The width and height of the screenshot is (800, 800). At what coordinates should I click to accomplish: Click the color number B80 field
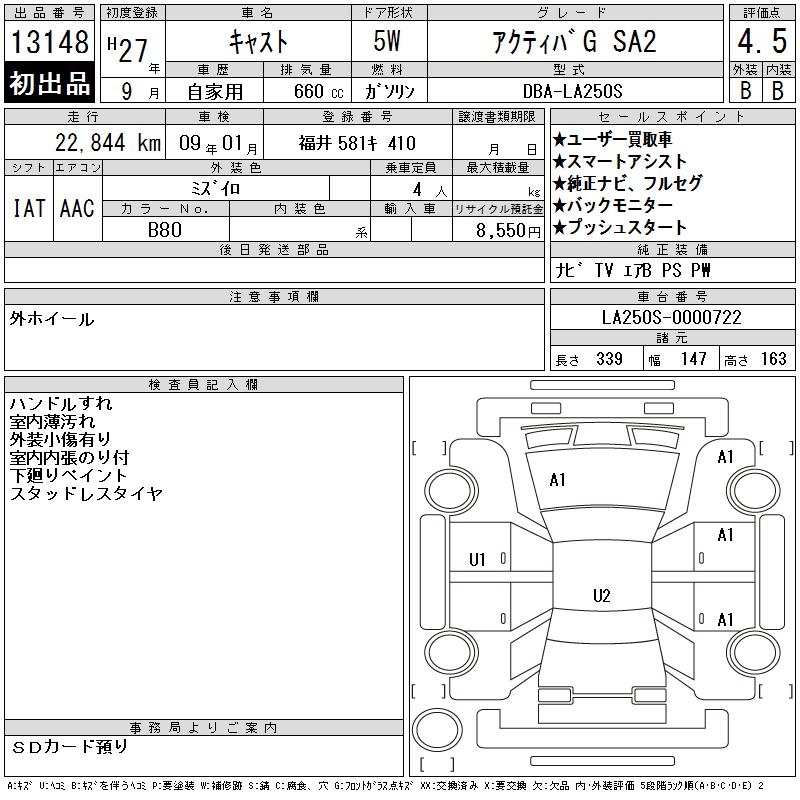pos(165,229)
